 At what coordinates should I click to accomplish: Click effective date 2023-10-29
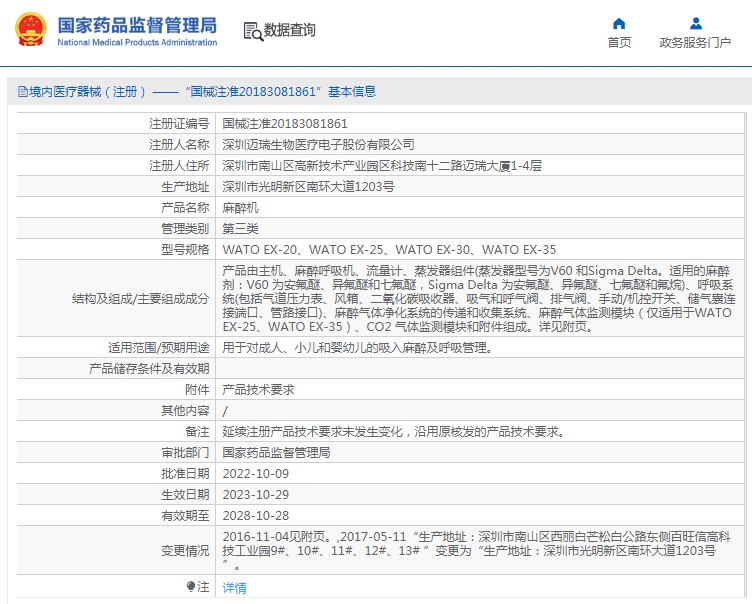(x=256, y=495)
